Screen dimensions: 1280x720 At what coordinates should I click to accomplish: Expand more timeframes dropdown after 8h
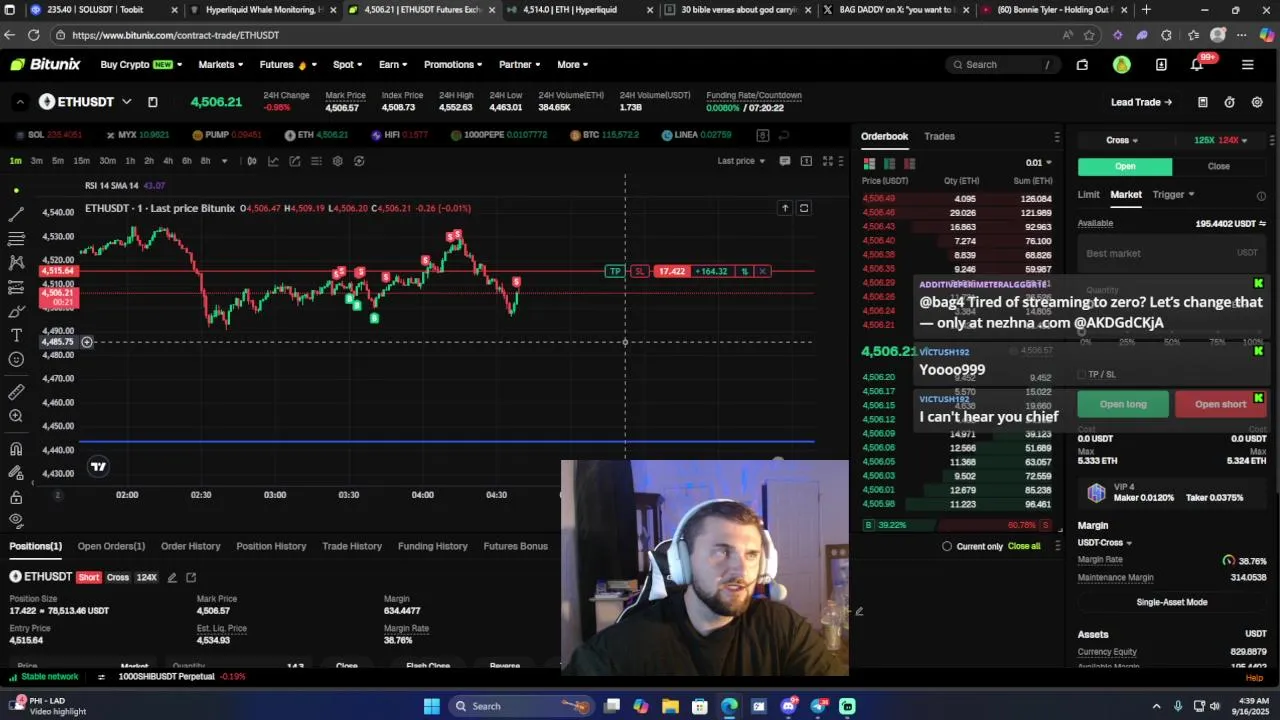tap(224, 161)
